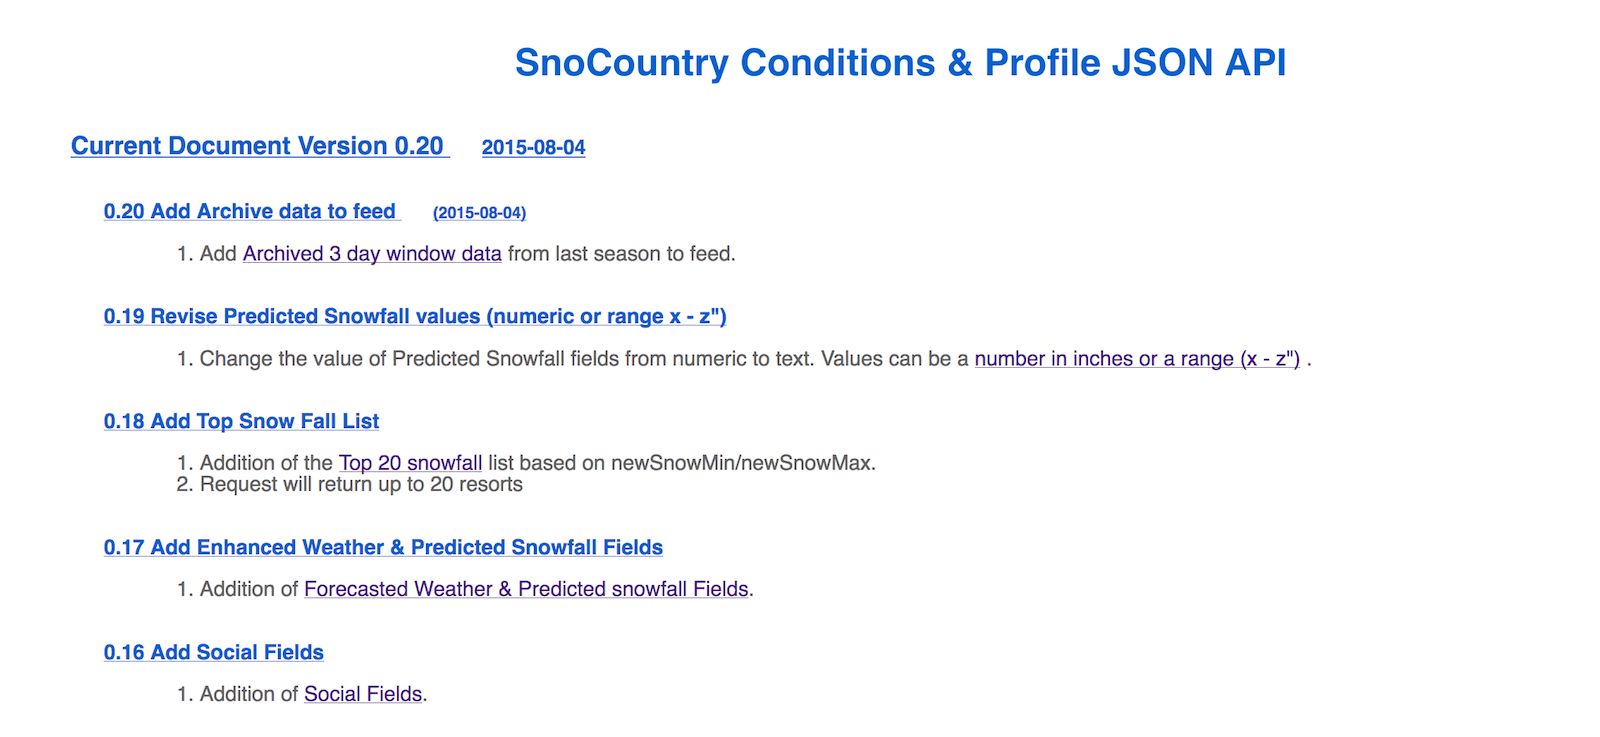This screenshot has height=737, width=1600.
Task: Open the 0.16 Add Social Fields heading
Action: coord(214,653)
